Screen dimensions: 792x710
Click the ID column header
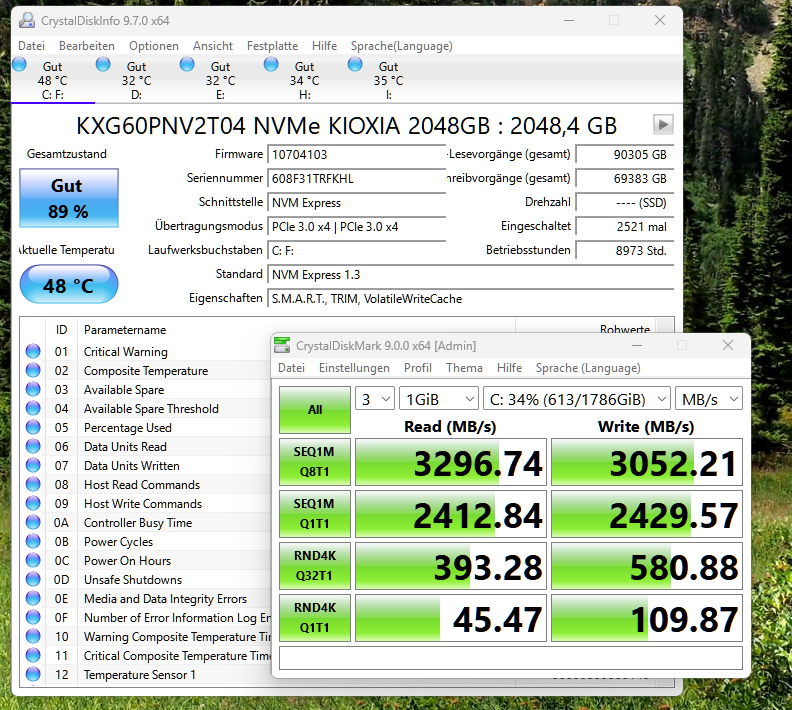point(61,330)
